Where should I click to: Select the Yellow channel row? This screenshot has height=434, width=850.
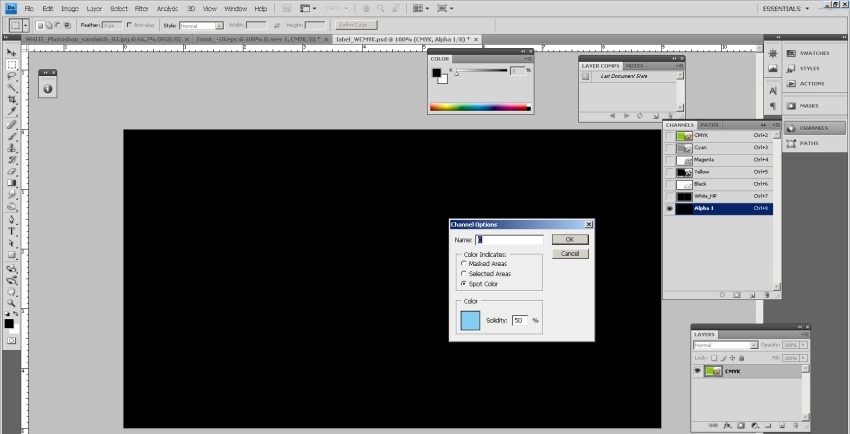(717, 172)
